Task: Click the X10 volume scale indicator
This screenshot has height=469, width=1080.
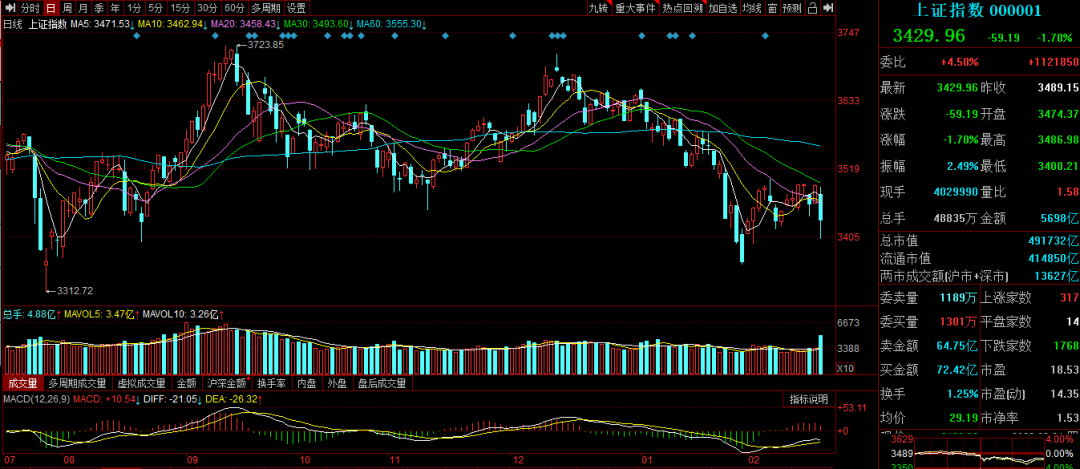Action: (845, 369)
